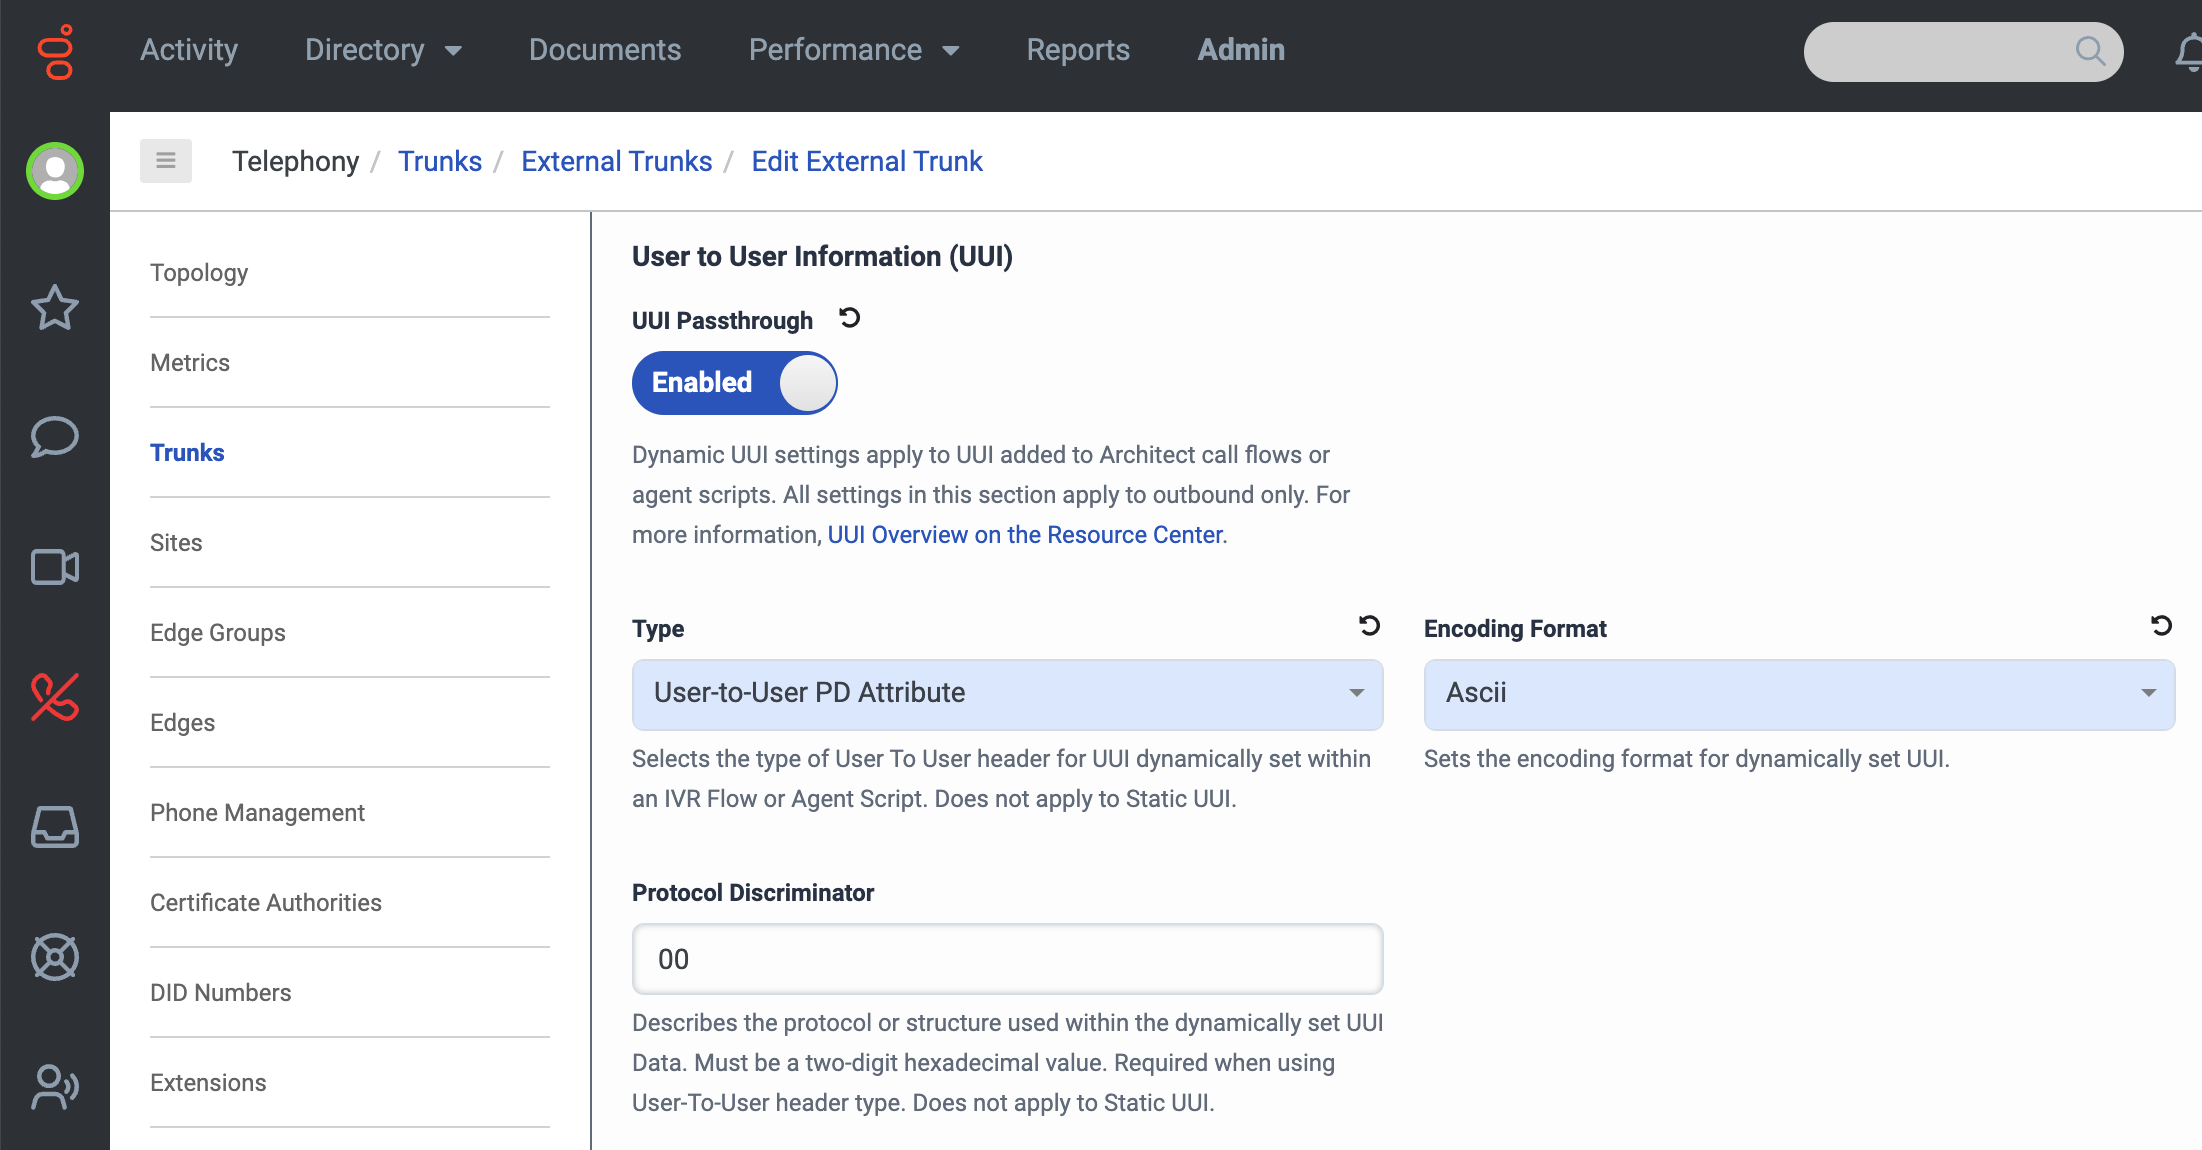2202x1150 pixels.
Task: Collapse the side menu with hamburger button
Action: pyautogui.click(x=166, y=161)
